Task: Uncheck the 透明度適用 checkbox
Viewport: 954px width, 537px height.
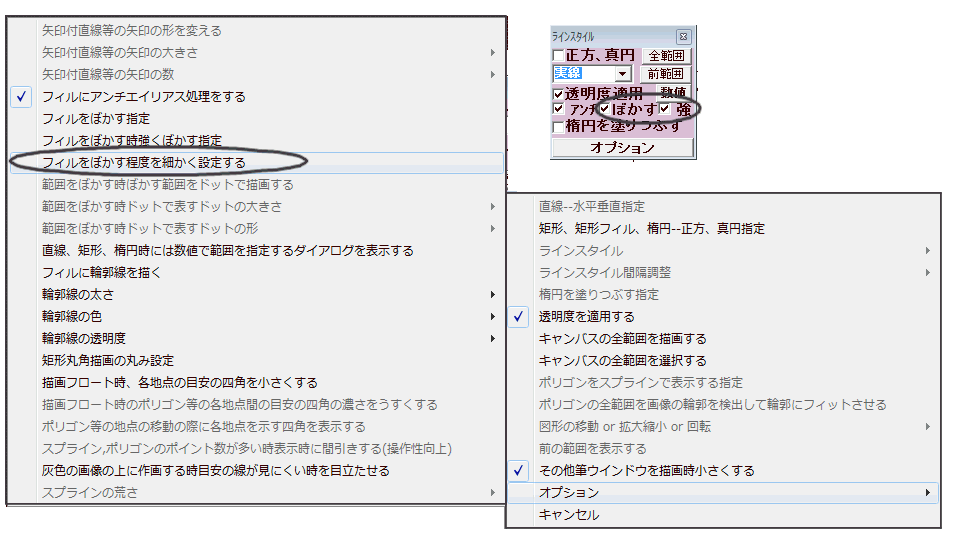Action: 558,93
